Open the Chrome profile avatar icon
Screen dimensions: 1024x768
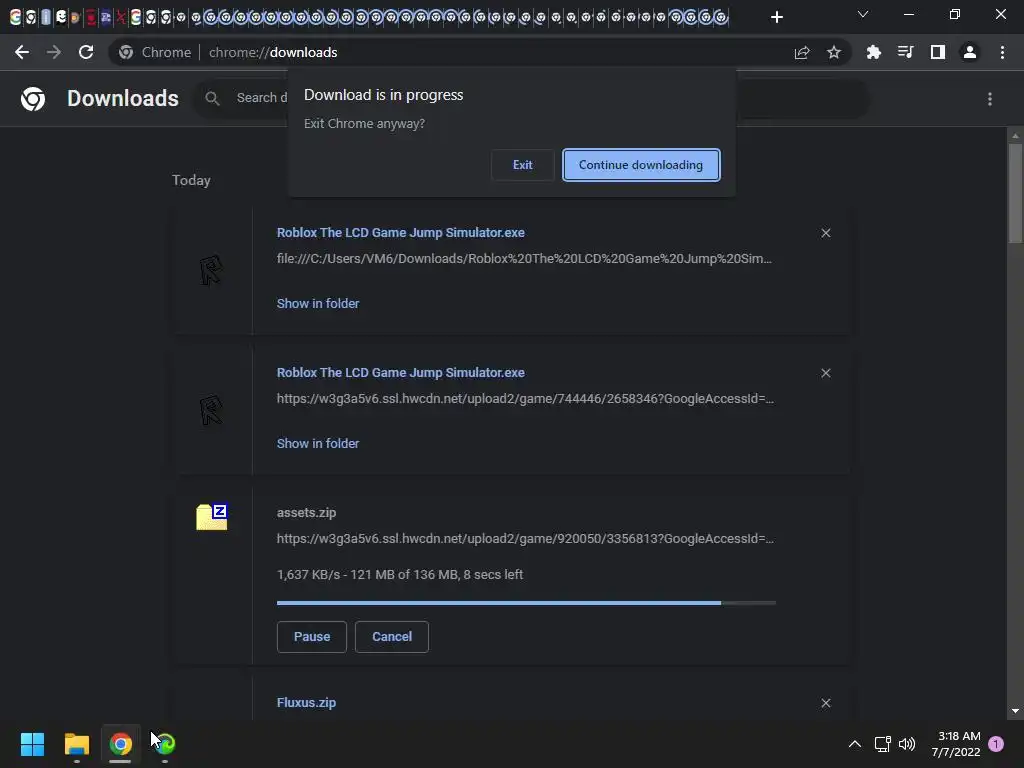coord(970,52)
